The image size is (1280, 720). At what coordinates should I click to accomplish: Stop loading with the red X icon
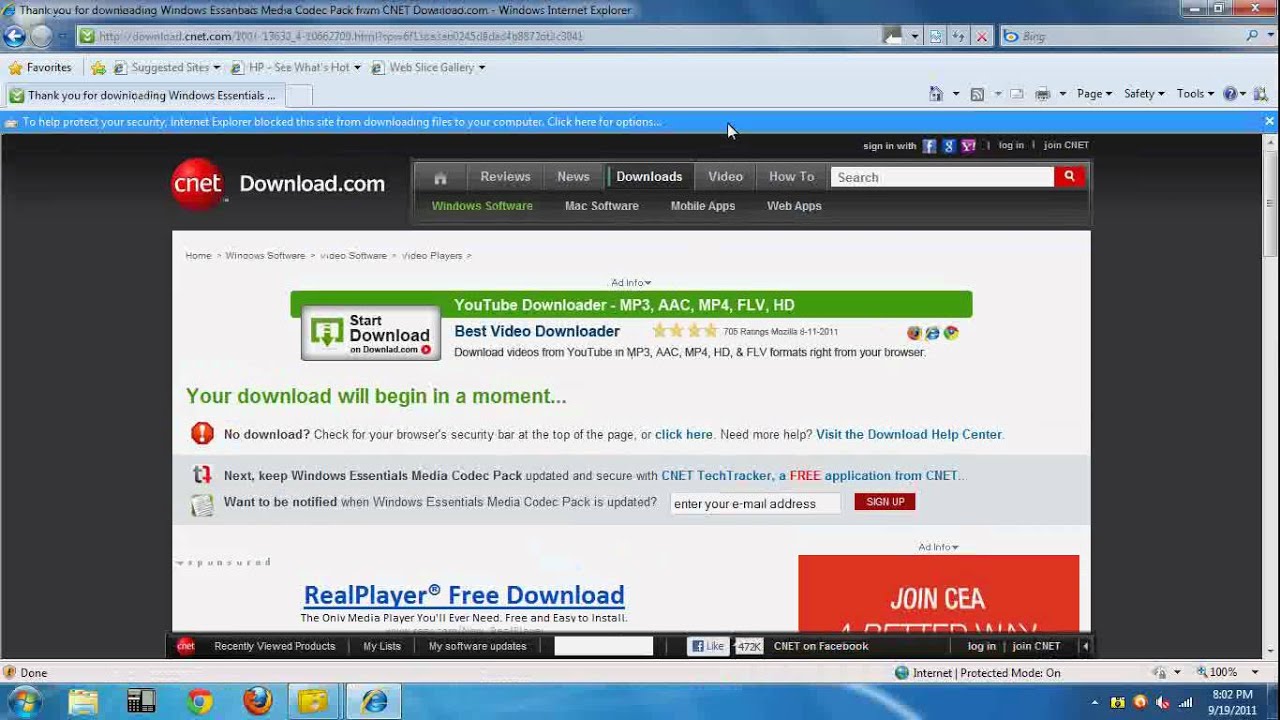point(982,36)
